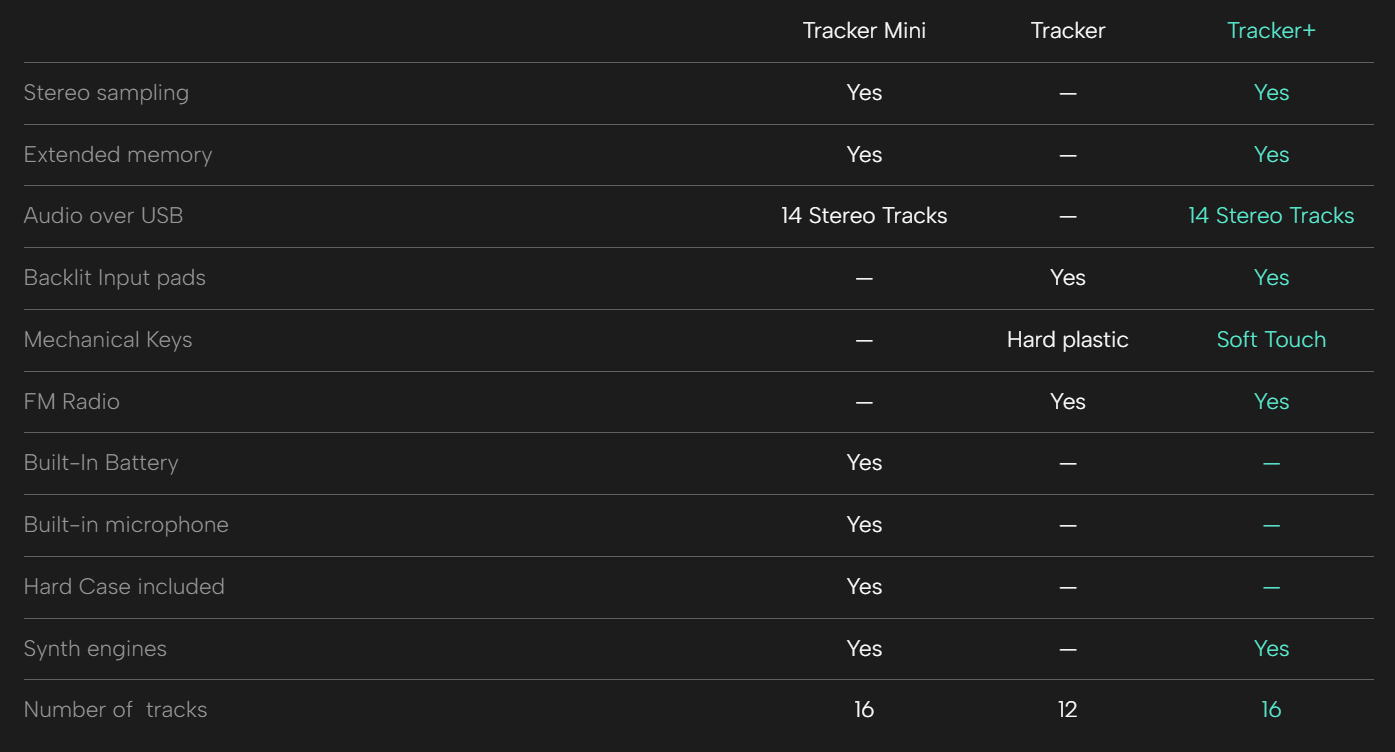Click the Hard plastic value for Tracker

pos(1067,340)
